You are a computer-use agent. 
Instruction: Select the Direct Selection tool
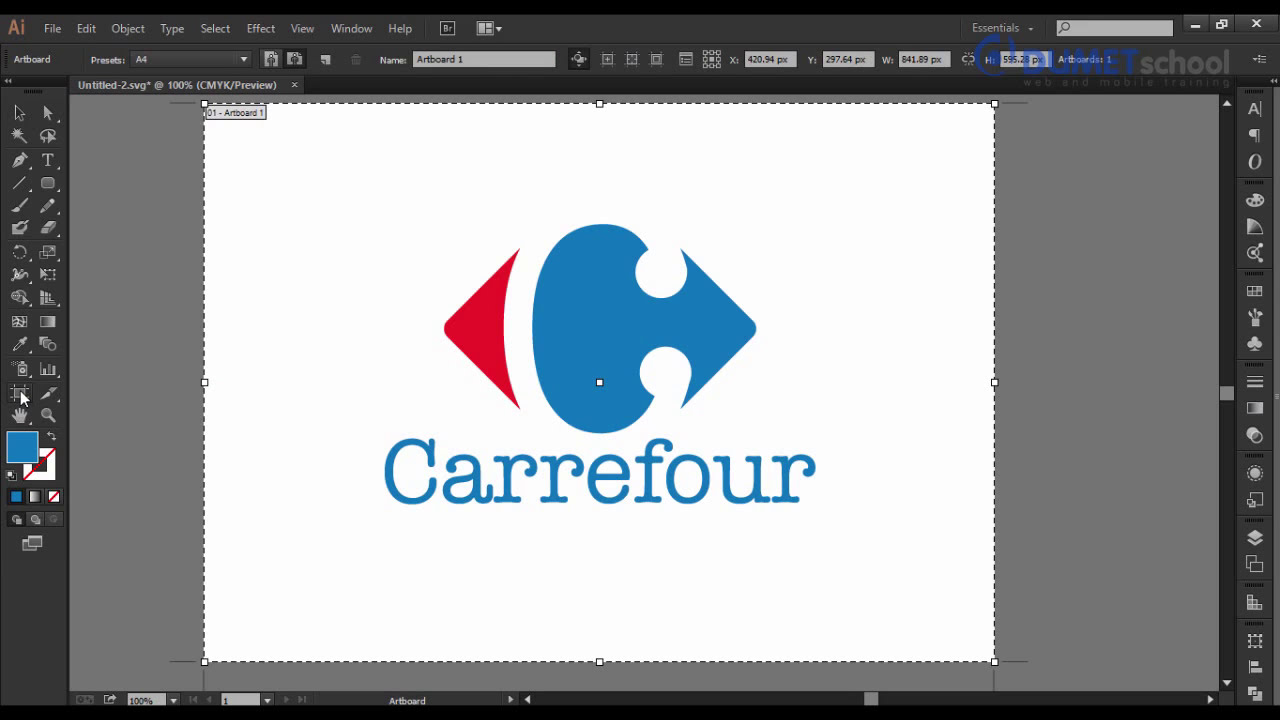(x=47, y=113)
